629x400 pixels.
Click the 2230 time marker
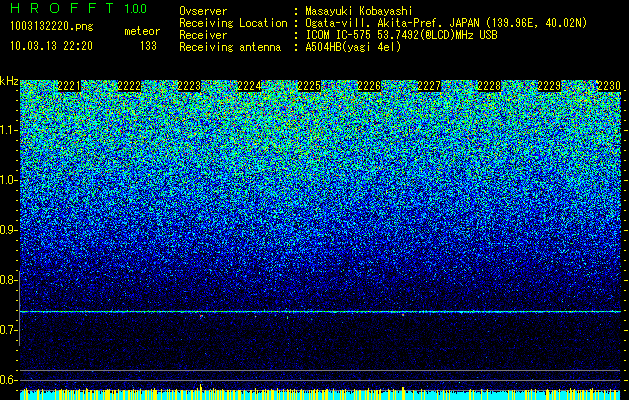[609, 86]
